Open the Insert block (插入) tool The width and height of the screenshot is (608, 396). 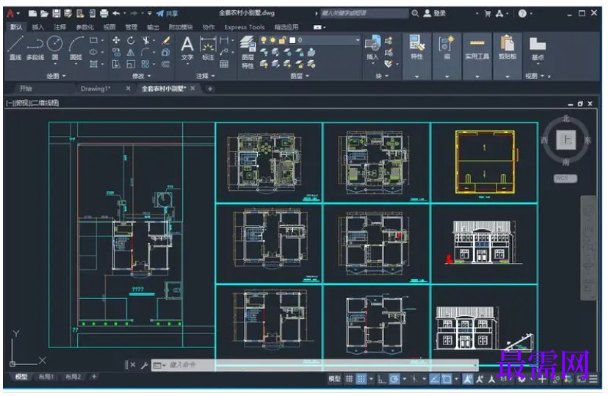click(x=372, y=47)
